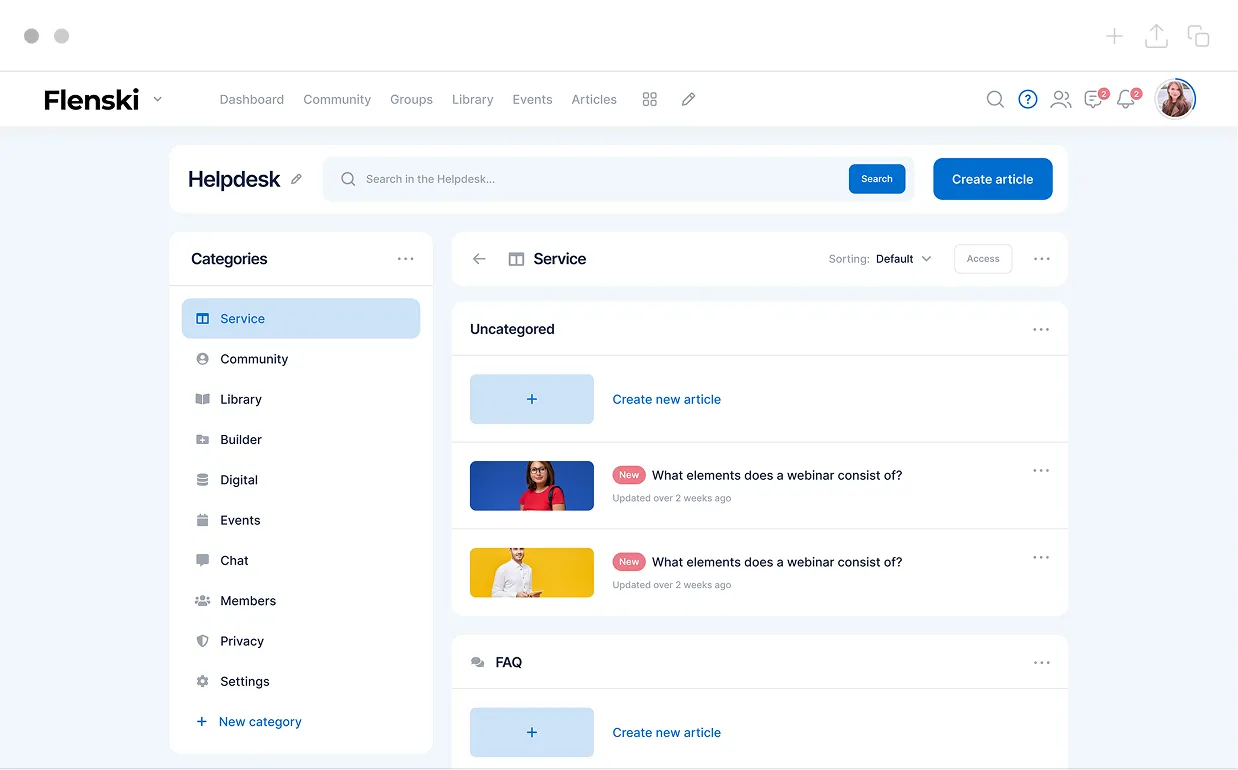Image resolution: width=1238 pixels, height=770 pixels.
Task: Click the search magnifier icon in top navigation
Action: tap(995, 99)
